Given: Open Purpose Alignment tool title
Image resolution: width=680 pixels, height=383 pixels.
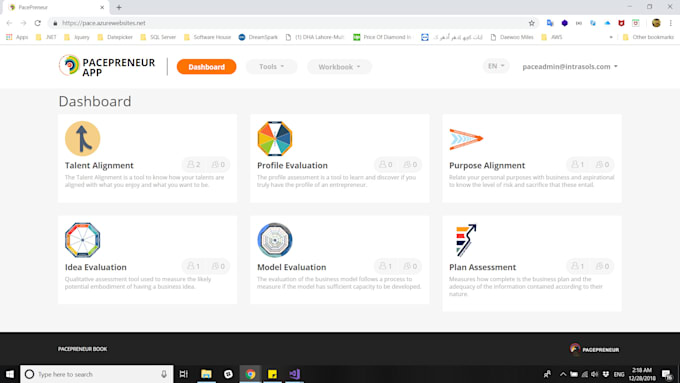Looking at the screenshot, I should point(487,165).
